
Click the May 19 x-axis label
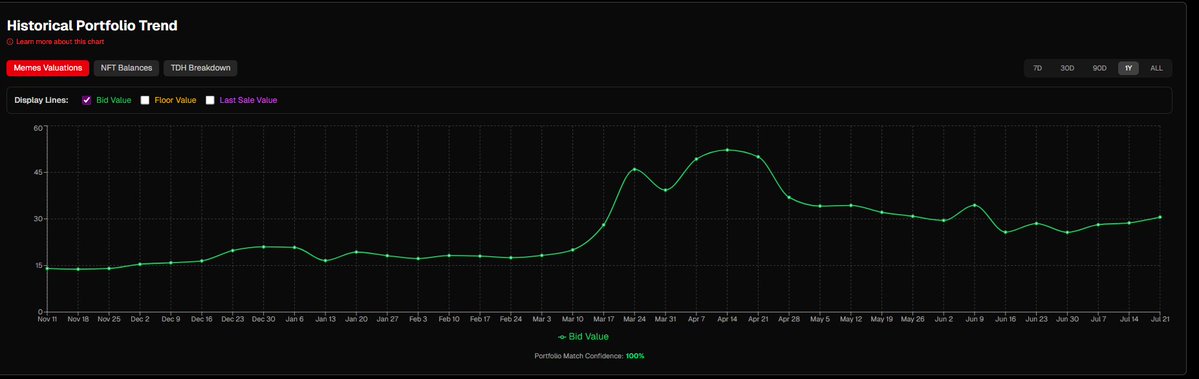coord(882,319)
